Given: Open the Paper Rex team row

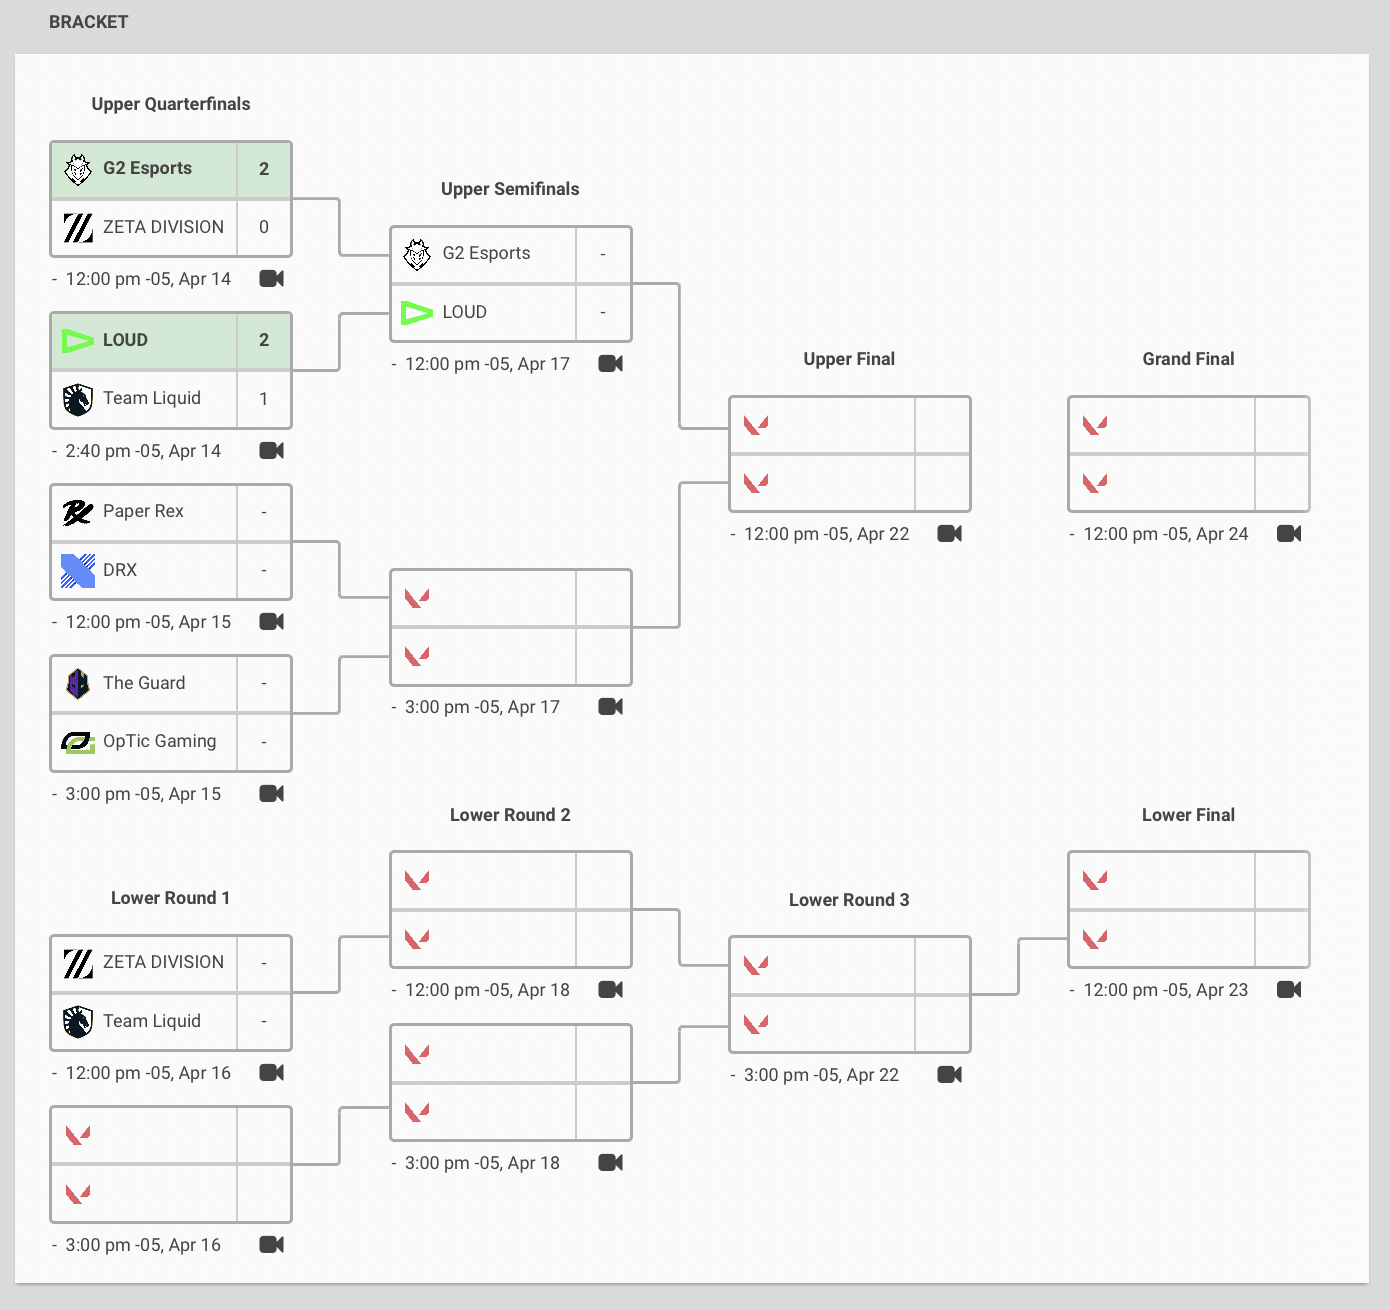Looking at the screenshot, I should pos(143,512).
